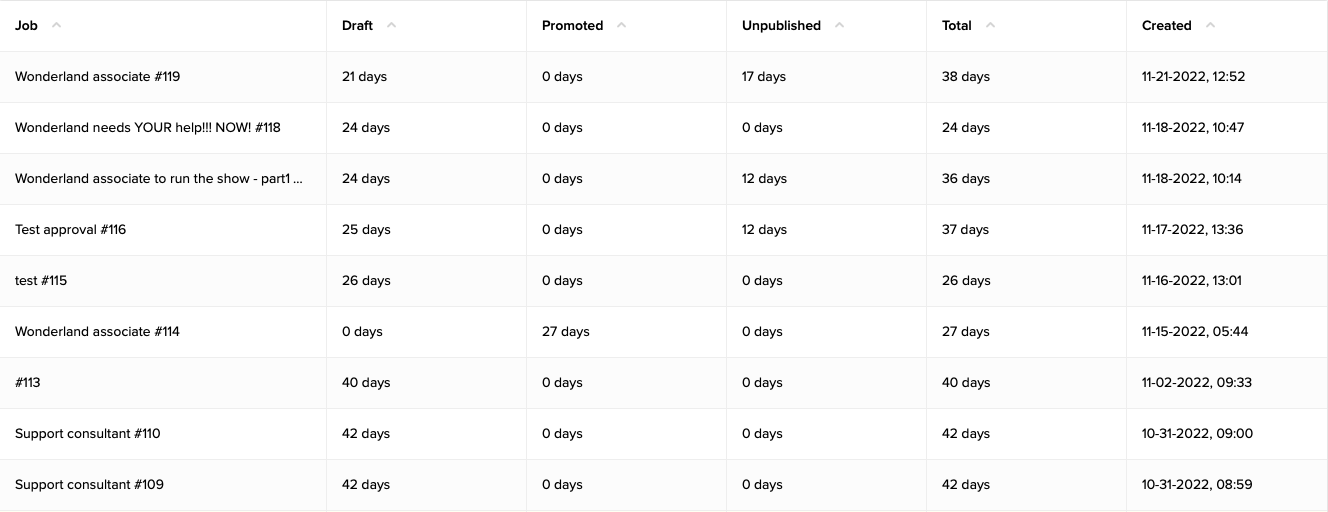This screenshot has height=512, width=1328.
Task: Open the Wonderland associate #119 job
Action: tap(97, 77)
